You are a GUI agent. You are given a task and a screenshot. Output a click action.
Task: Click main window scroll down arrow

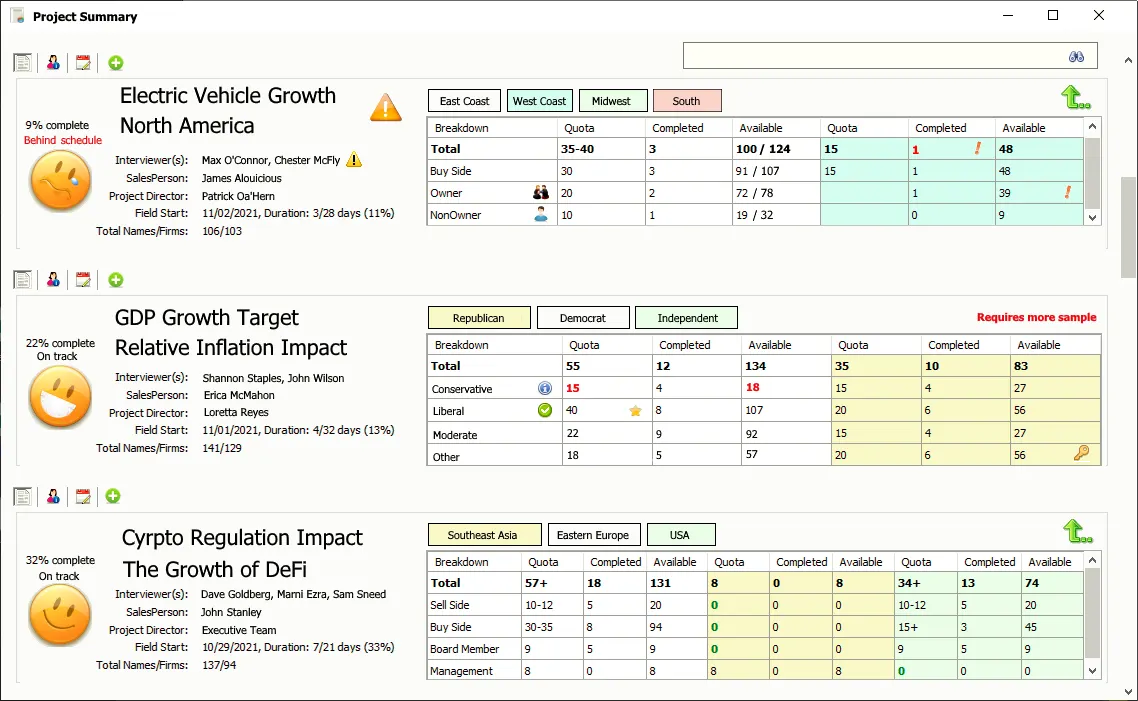pos(1129,692)
